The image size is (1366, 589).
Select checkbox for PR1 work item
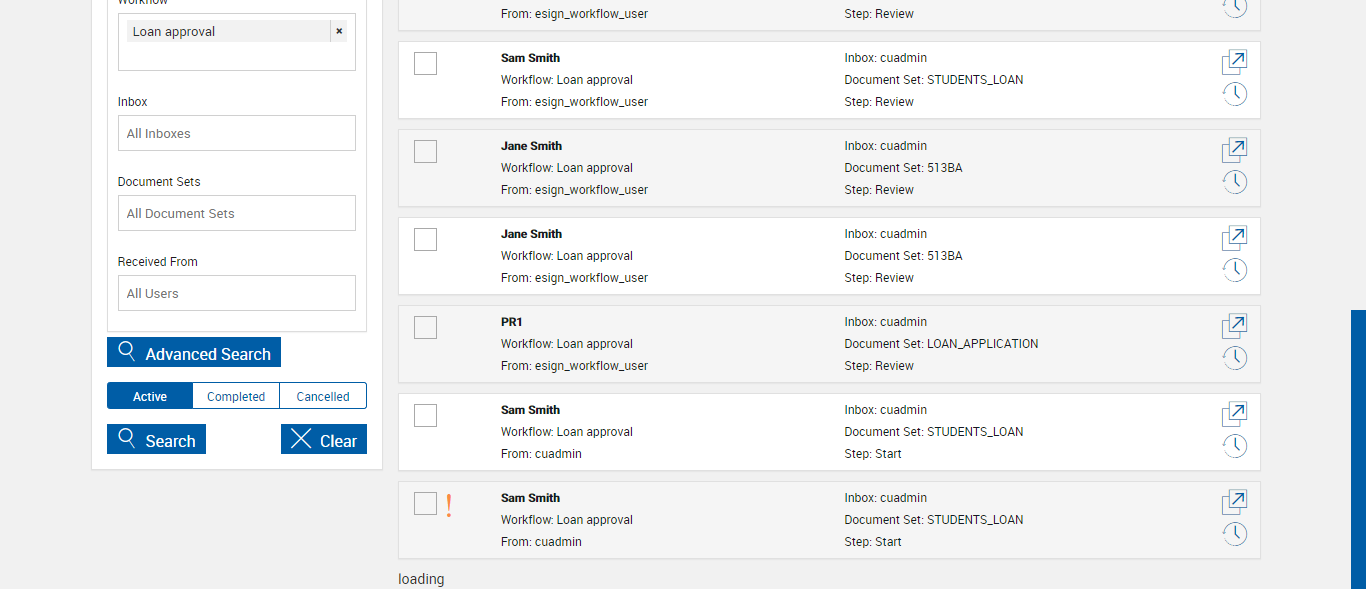(x=425, y=327)
